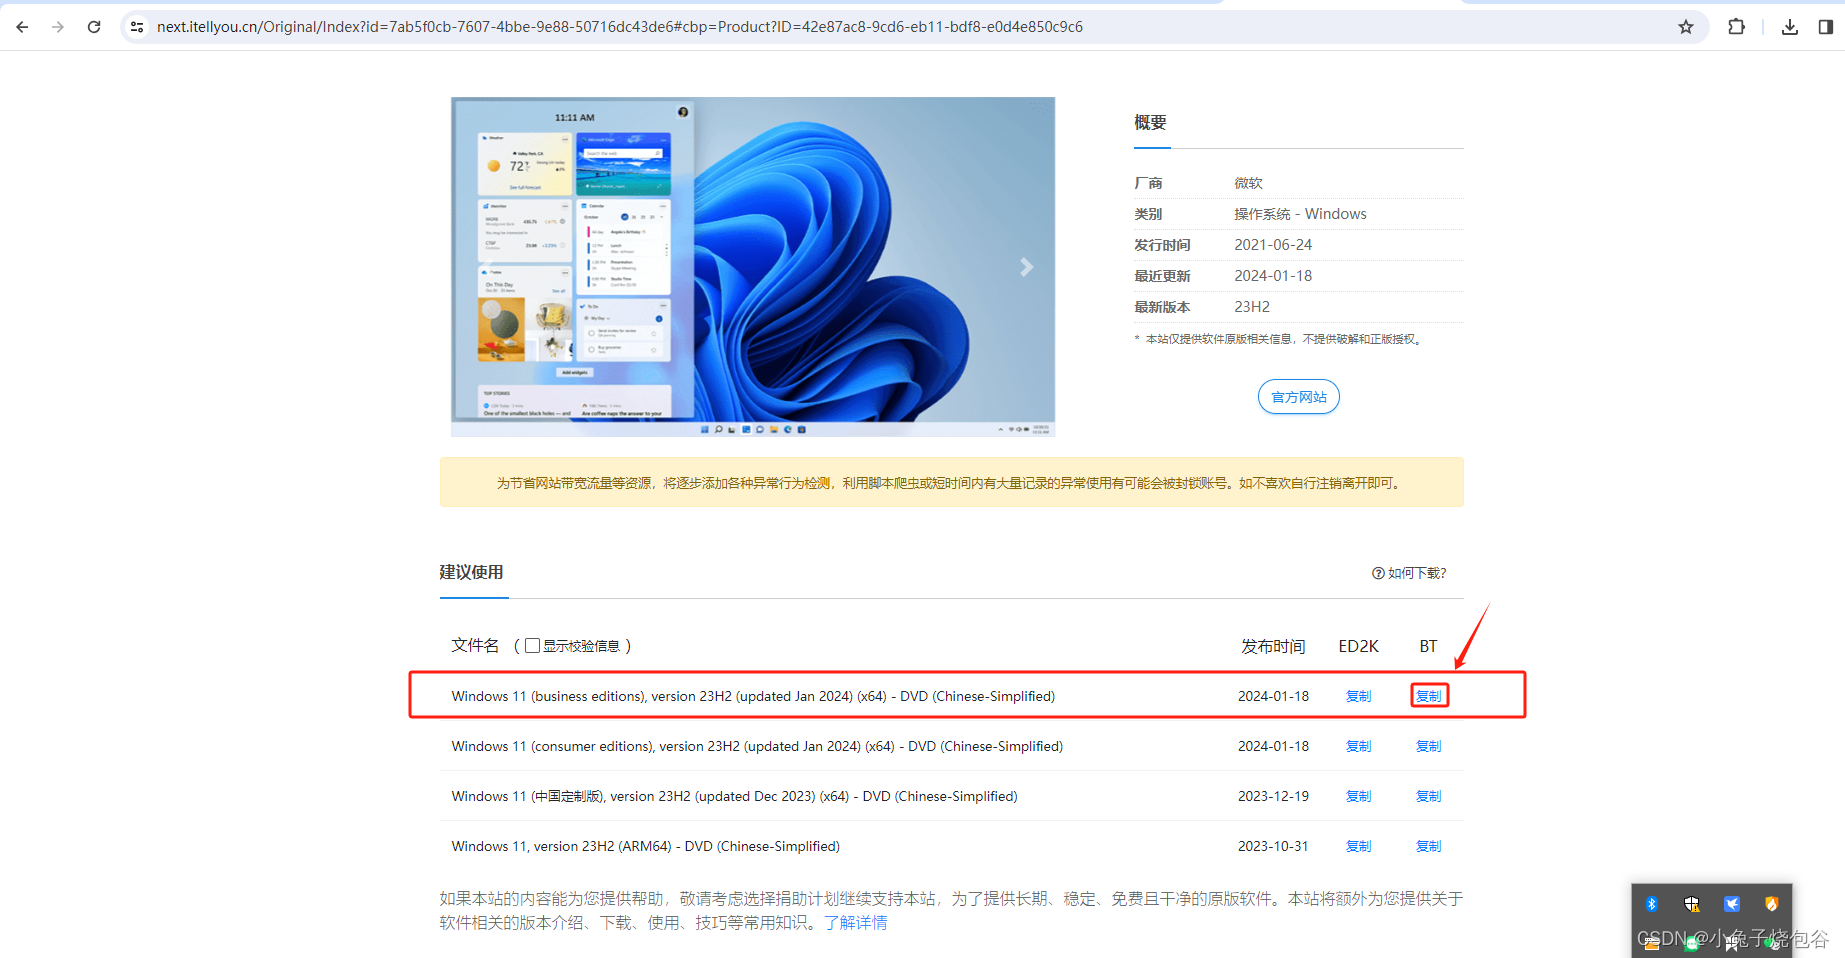Screen dimensions: 1845x958
Task: Click the 2021-06-24 release date value
Action: coord(1273,245)
